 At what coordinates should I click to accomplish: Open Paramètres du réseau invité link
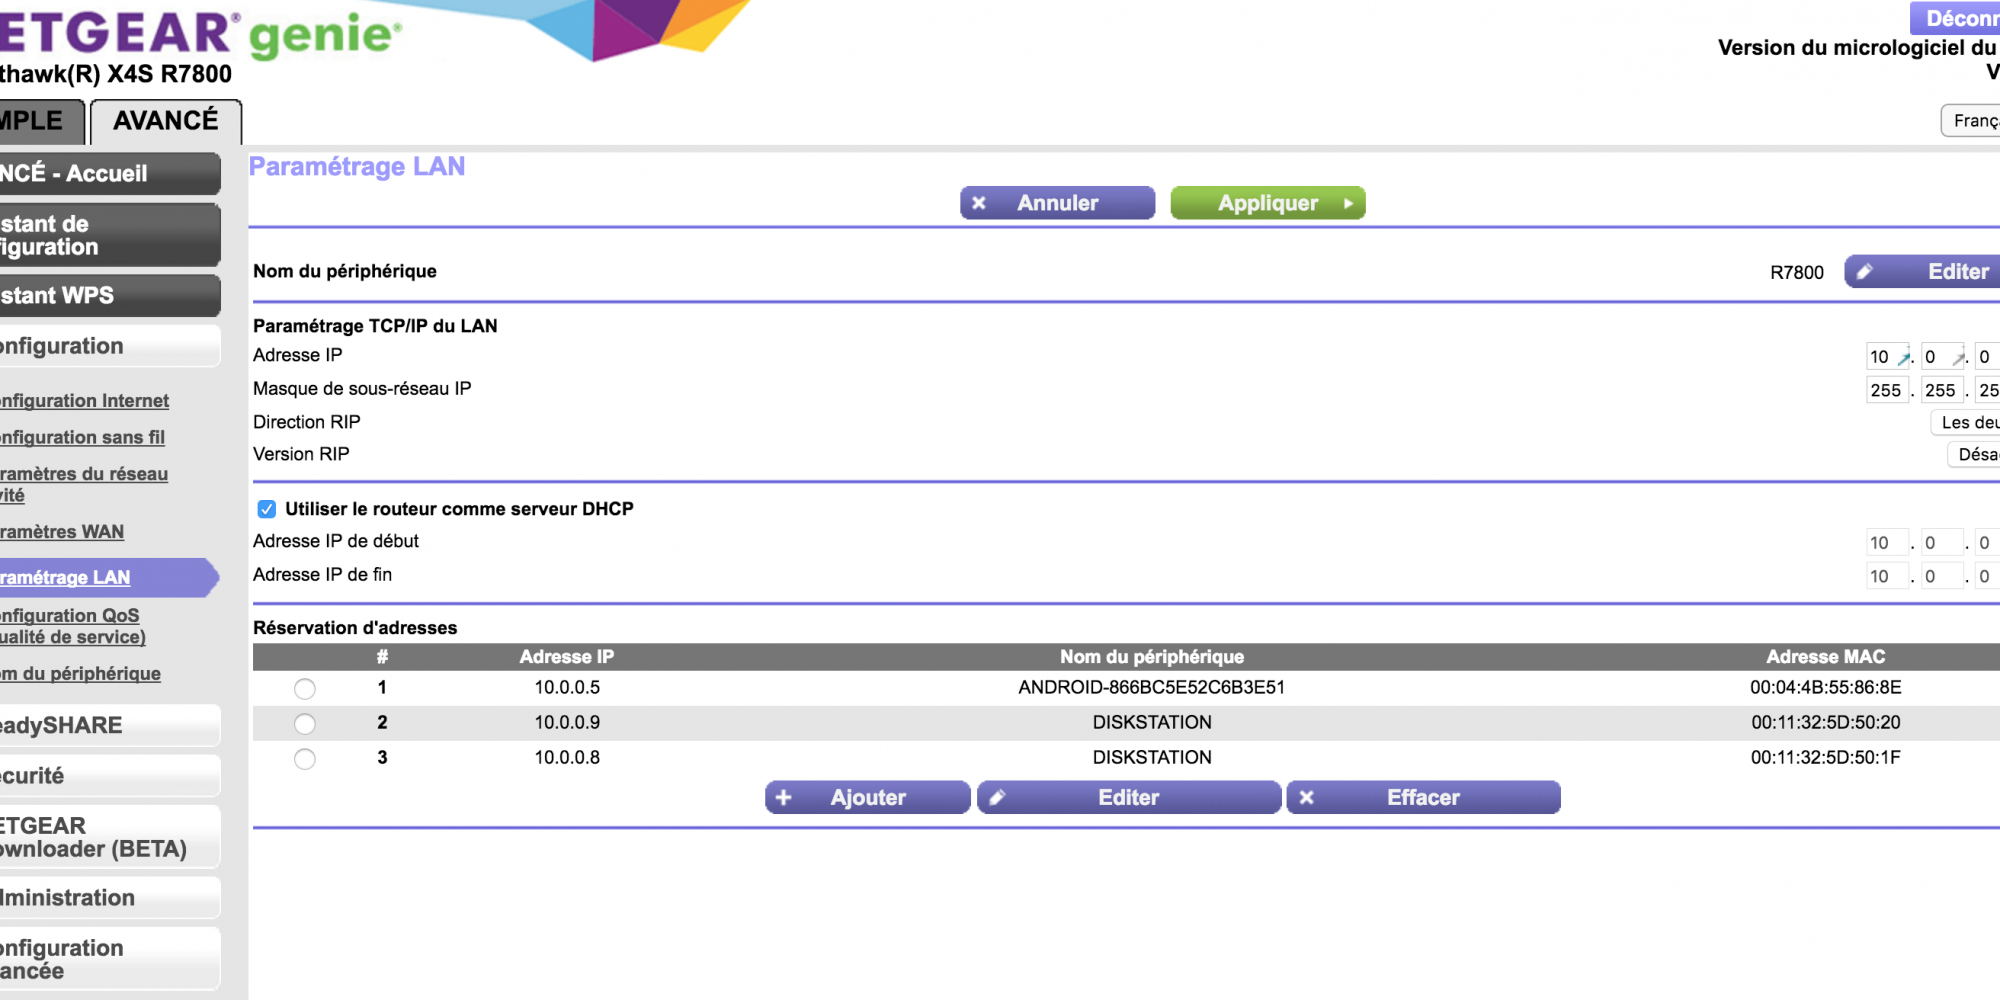click(84, 484)
